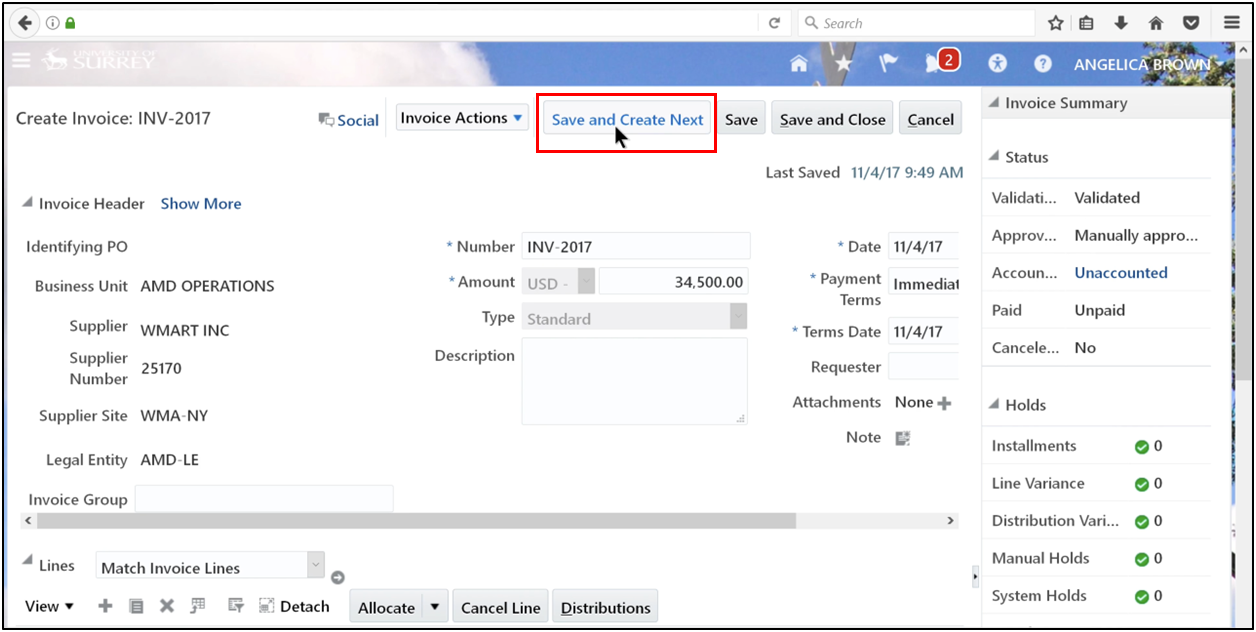Click the Invoice Group input field
This screenshot has width=1256, height=632.
(x=263, y=497)
